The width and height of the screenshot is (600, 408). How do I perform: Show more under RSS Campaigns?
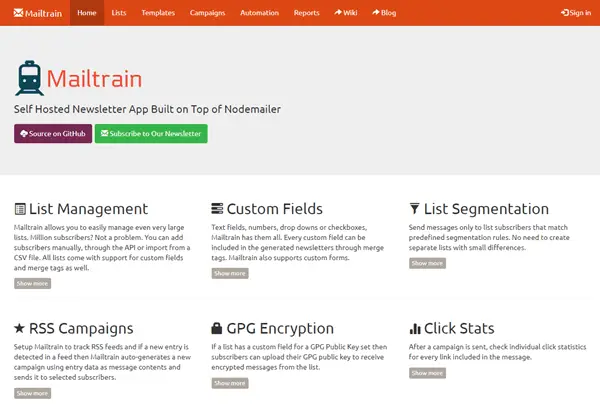tap(33, 393)
